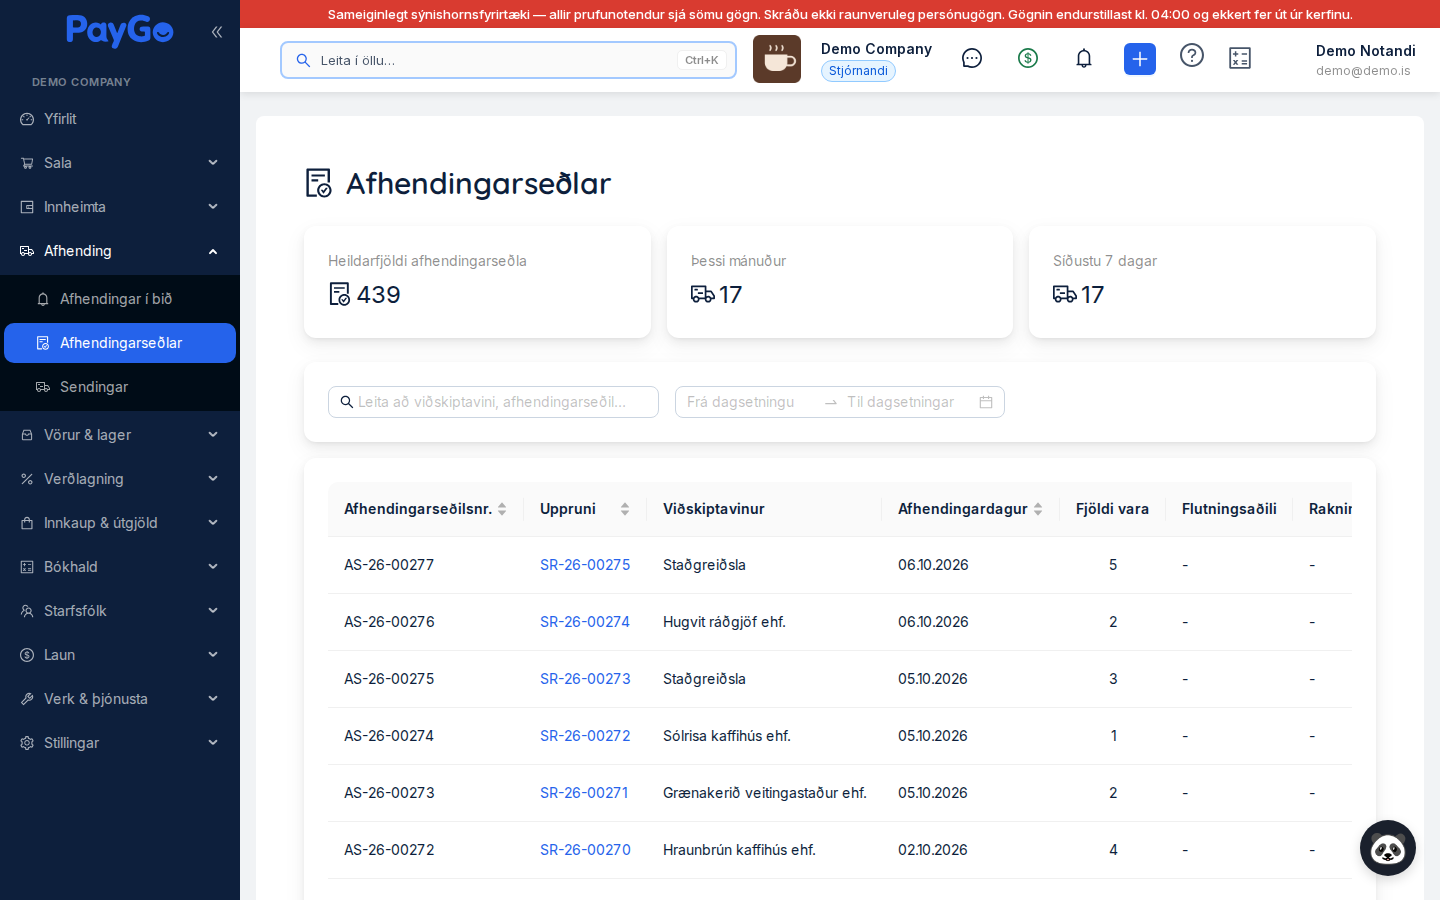Expand Innkaup & útgjöld section

120,523
